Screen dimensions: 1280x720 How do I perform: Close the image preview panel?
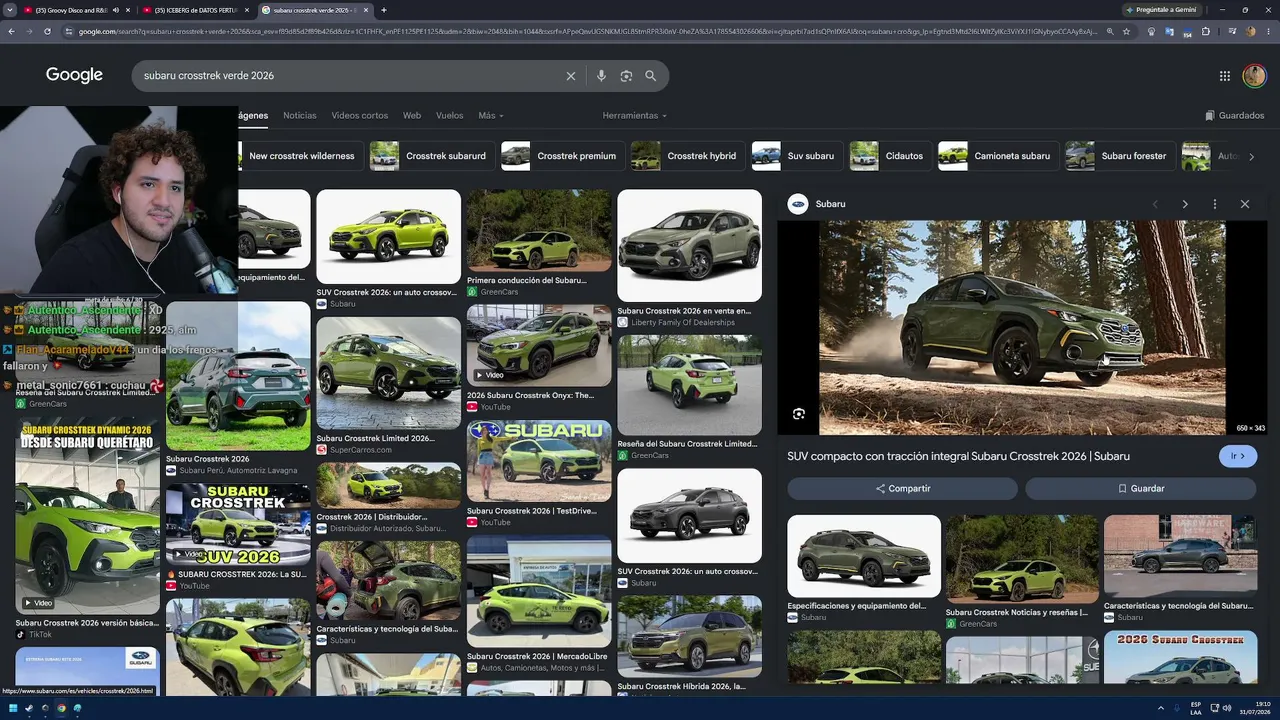(1245, 204)
